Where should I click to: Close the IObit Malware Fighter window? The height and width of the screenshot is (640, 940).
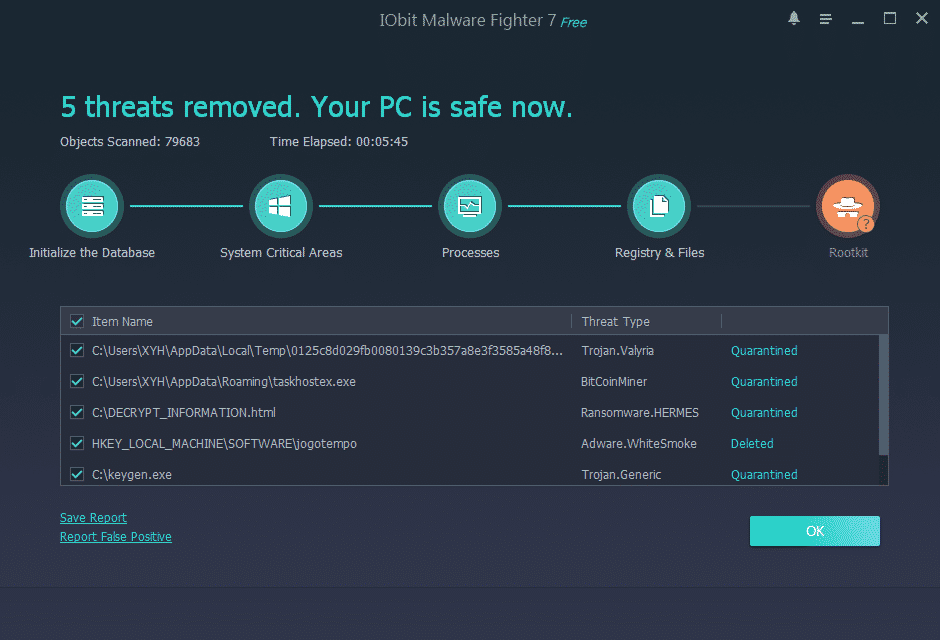[922, 19]
